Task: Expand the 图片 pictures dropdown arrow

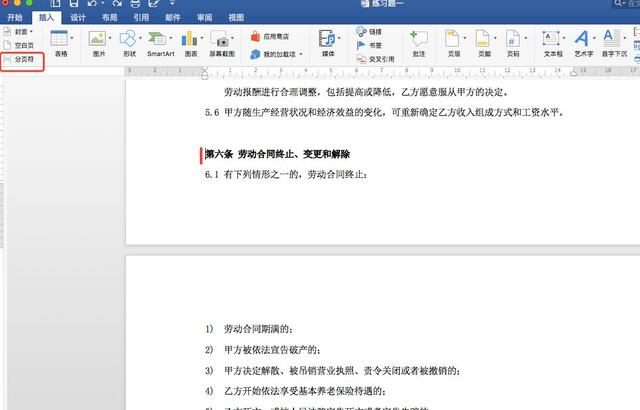Action: point(110,38)
